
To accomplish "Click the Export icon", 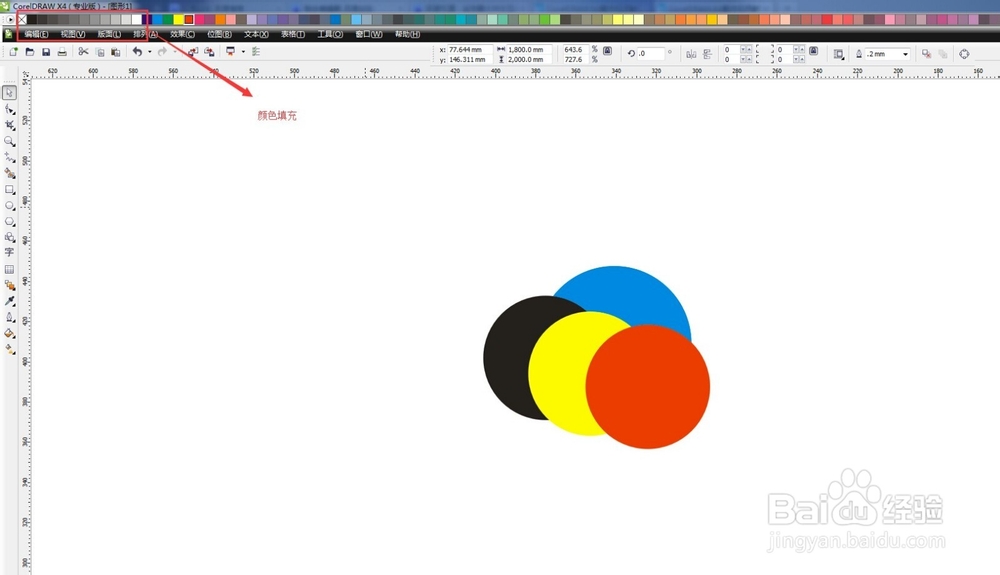I will click(209, 52).
